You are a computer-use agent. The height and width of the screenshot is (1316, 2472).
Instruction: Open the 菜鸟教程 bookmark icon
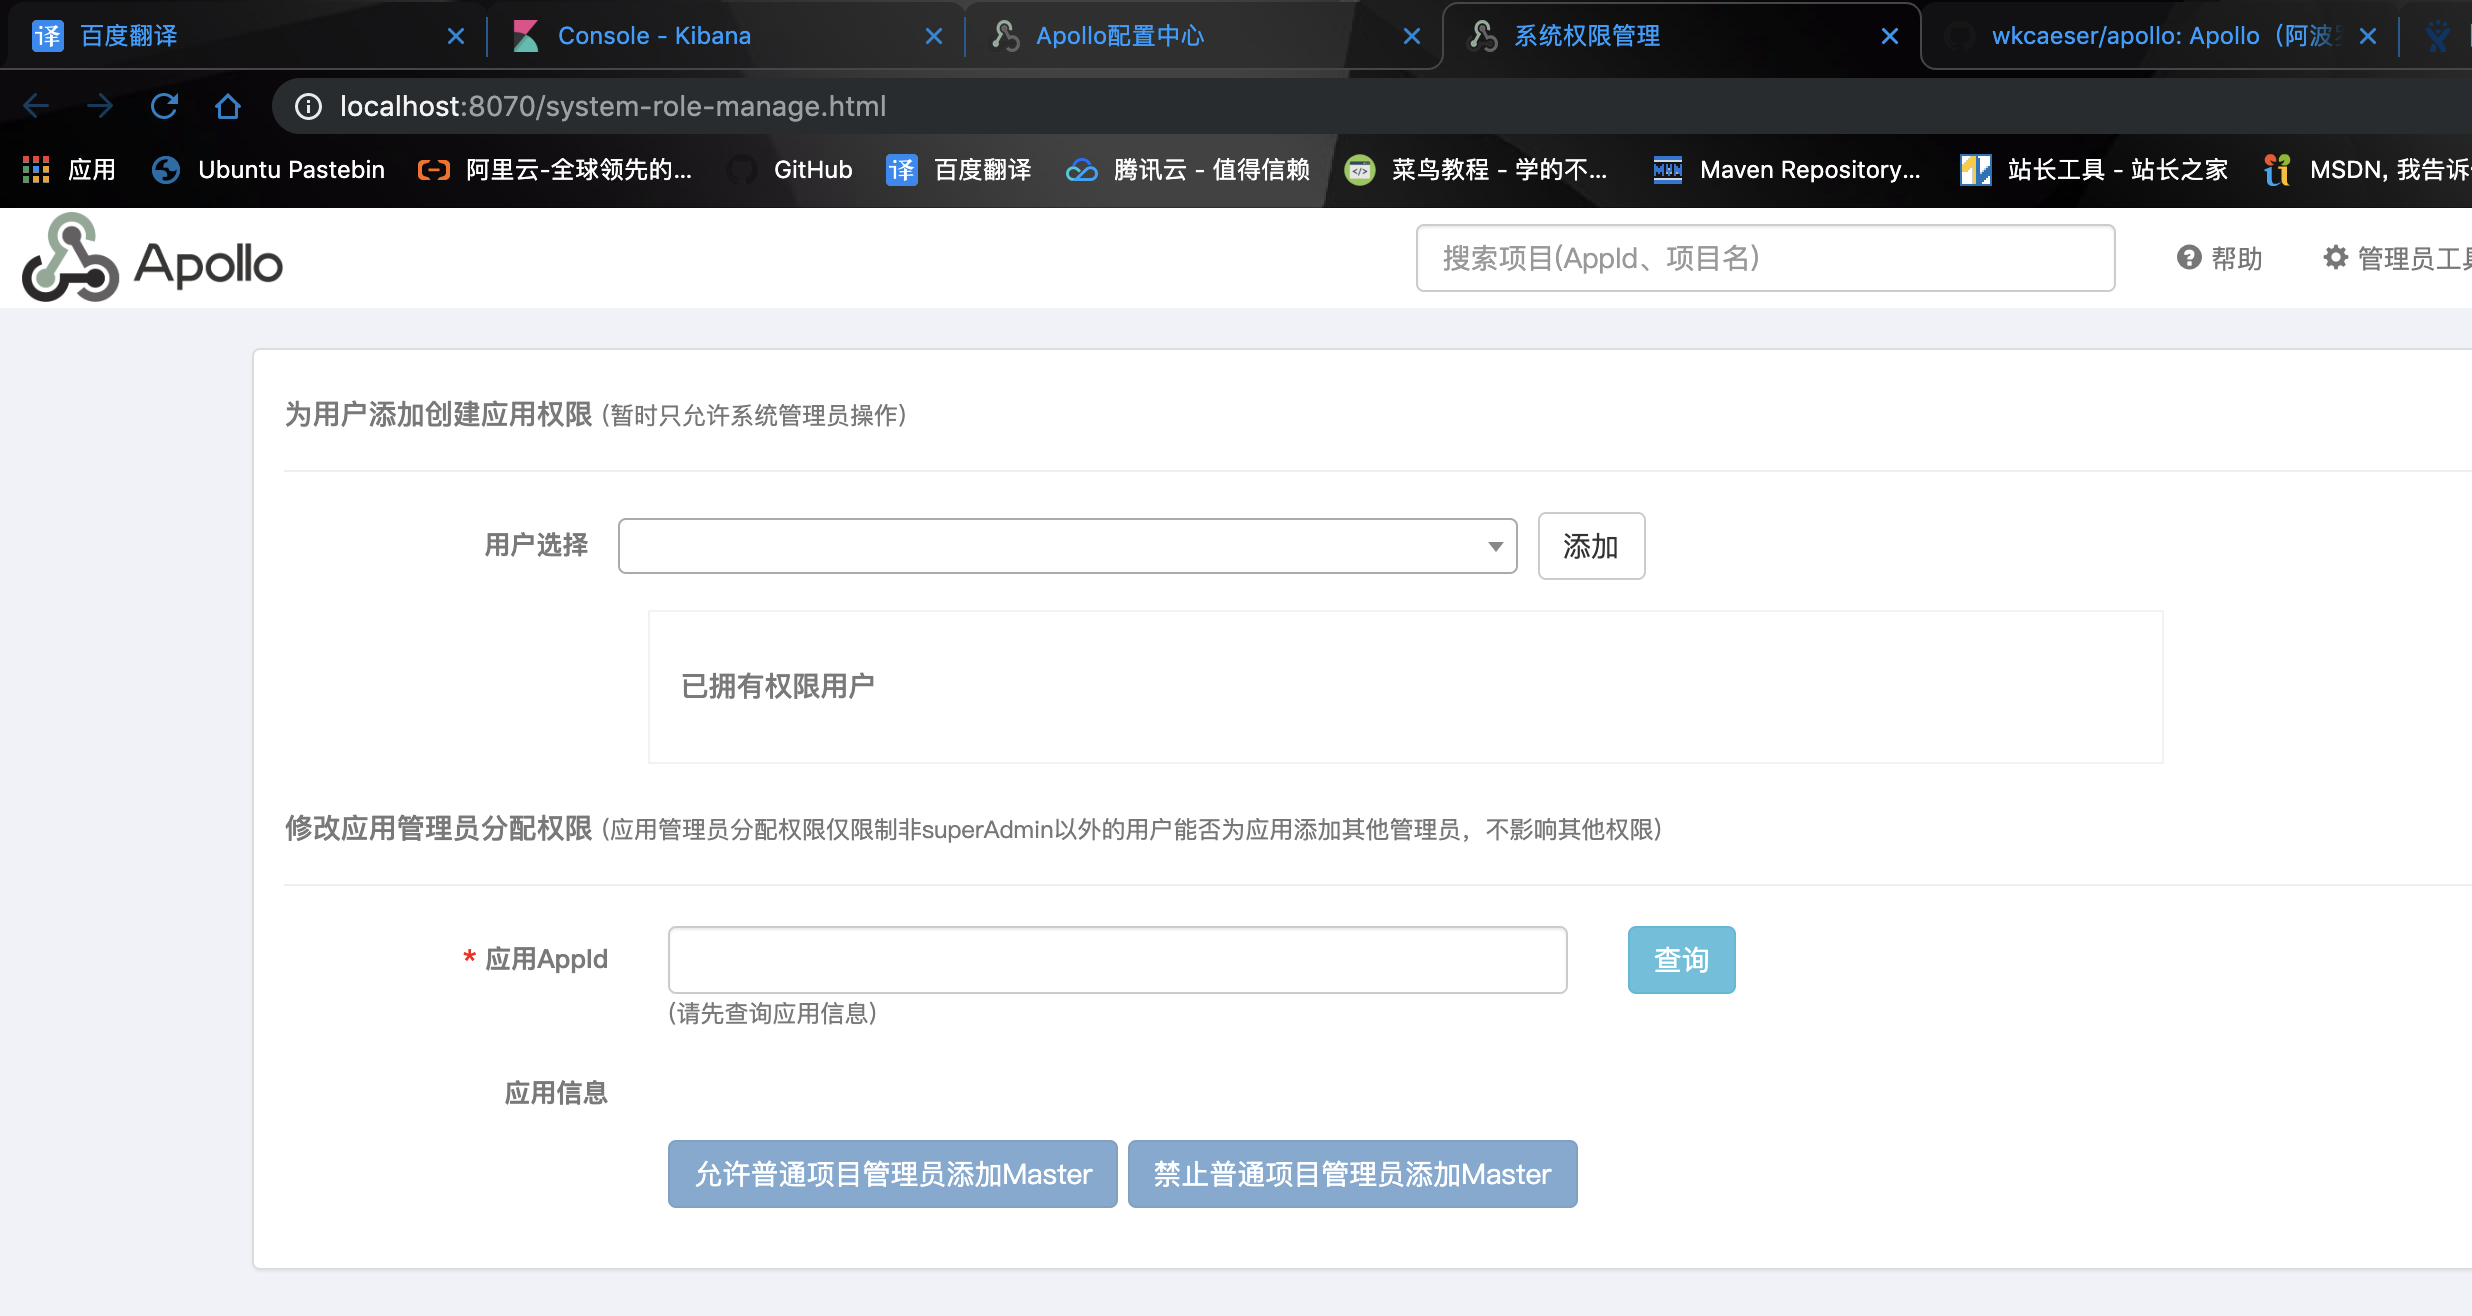(x=1362, y=170)
